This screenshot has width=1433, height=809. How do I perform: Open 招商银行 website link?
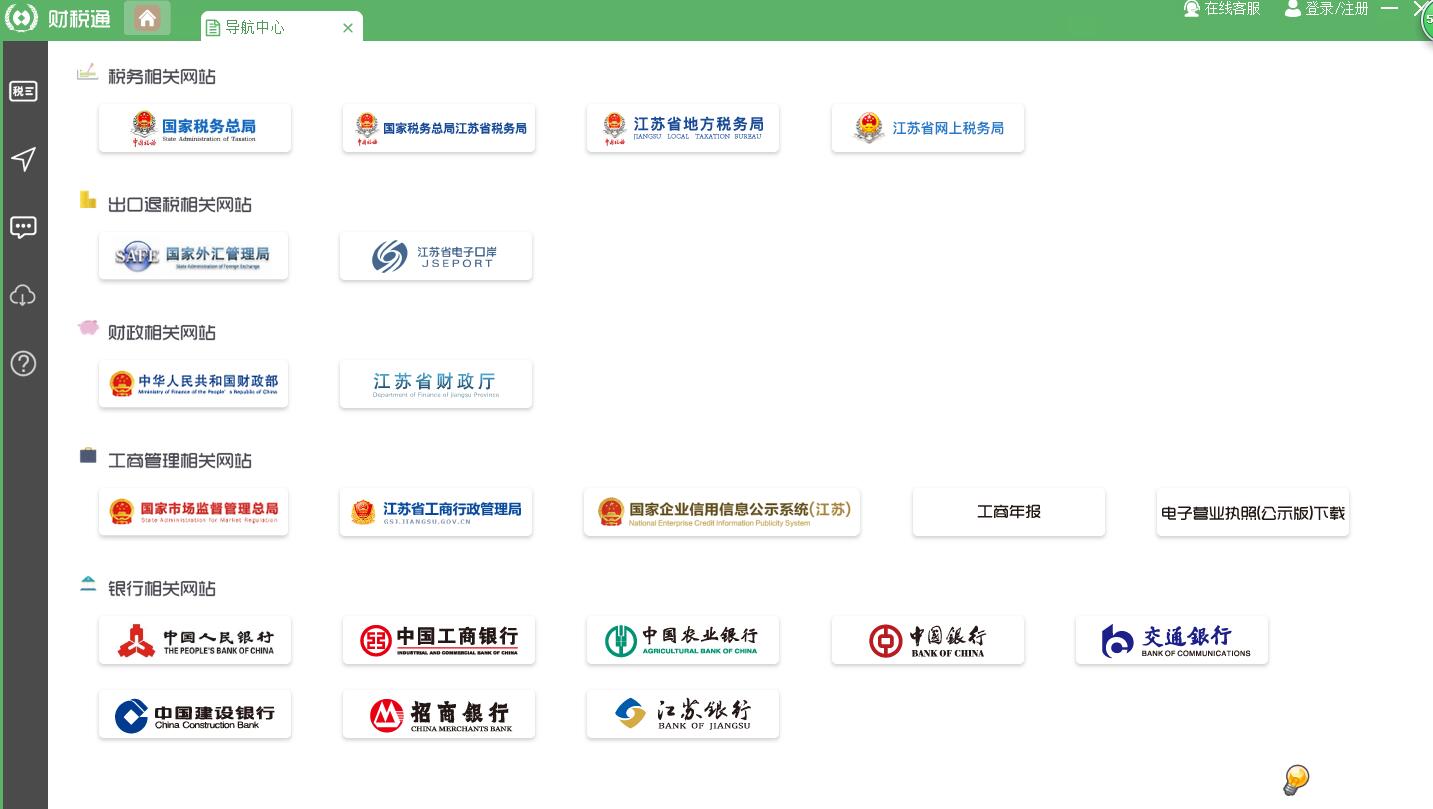[x=439, y=714]
